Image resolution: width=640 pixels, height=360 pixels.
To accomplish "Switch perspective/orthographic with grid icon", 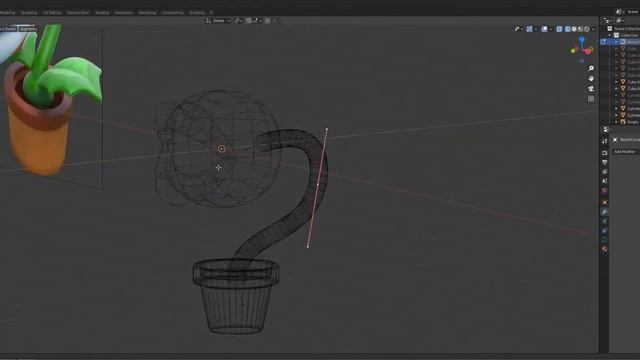I will tap(591, 99).
